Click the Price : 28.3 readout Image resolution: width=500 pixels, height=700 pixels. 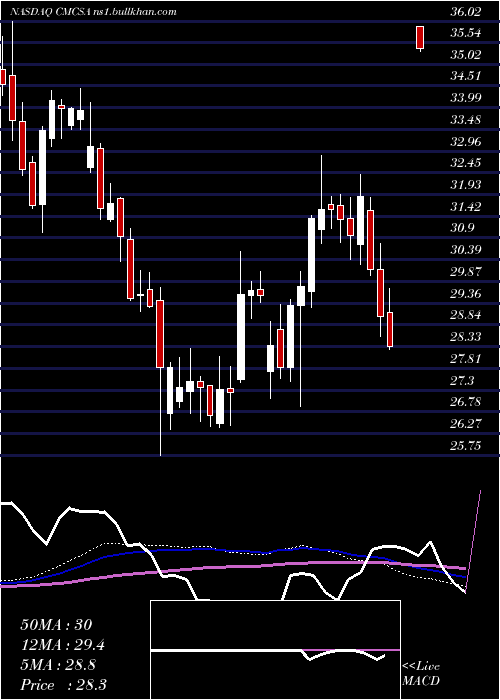pyautogui.click(x=63, y=685)
